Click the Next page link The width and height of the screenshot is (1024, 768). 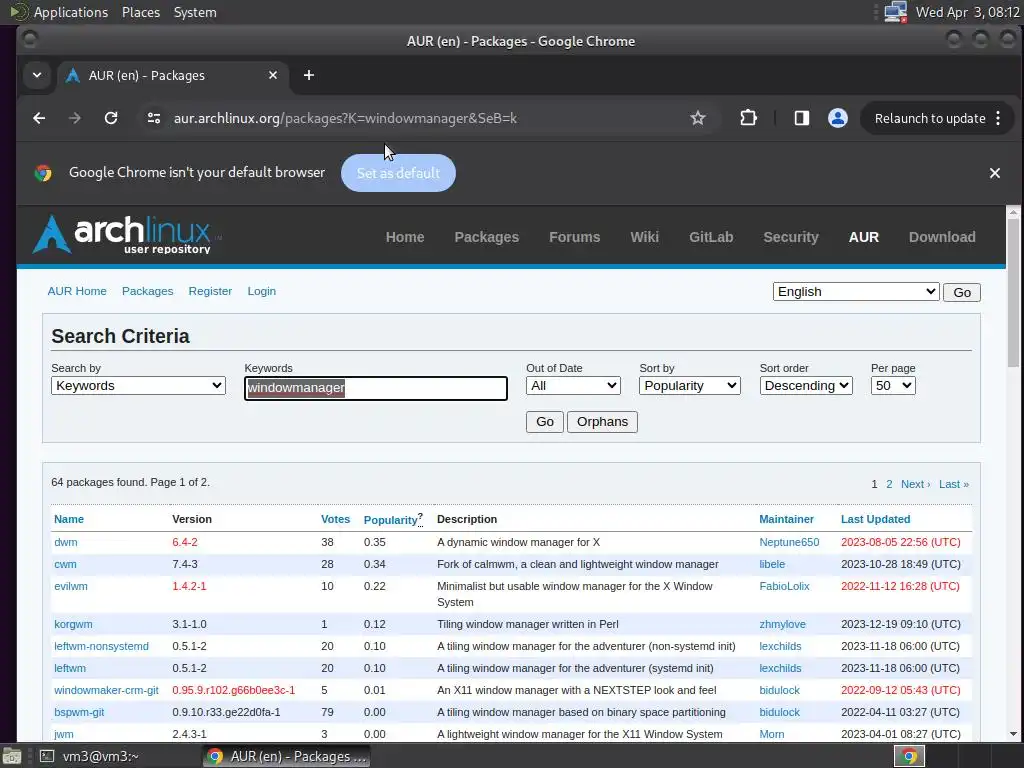915,484
